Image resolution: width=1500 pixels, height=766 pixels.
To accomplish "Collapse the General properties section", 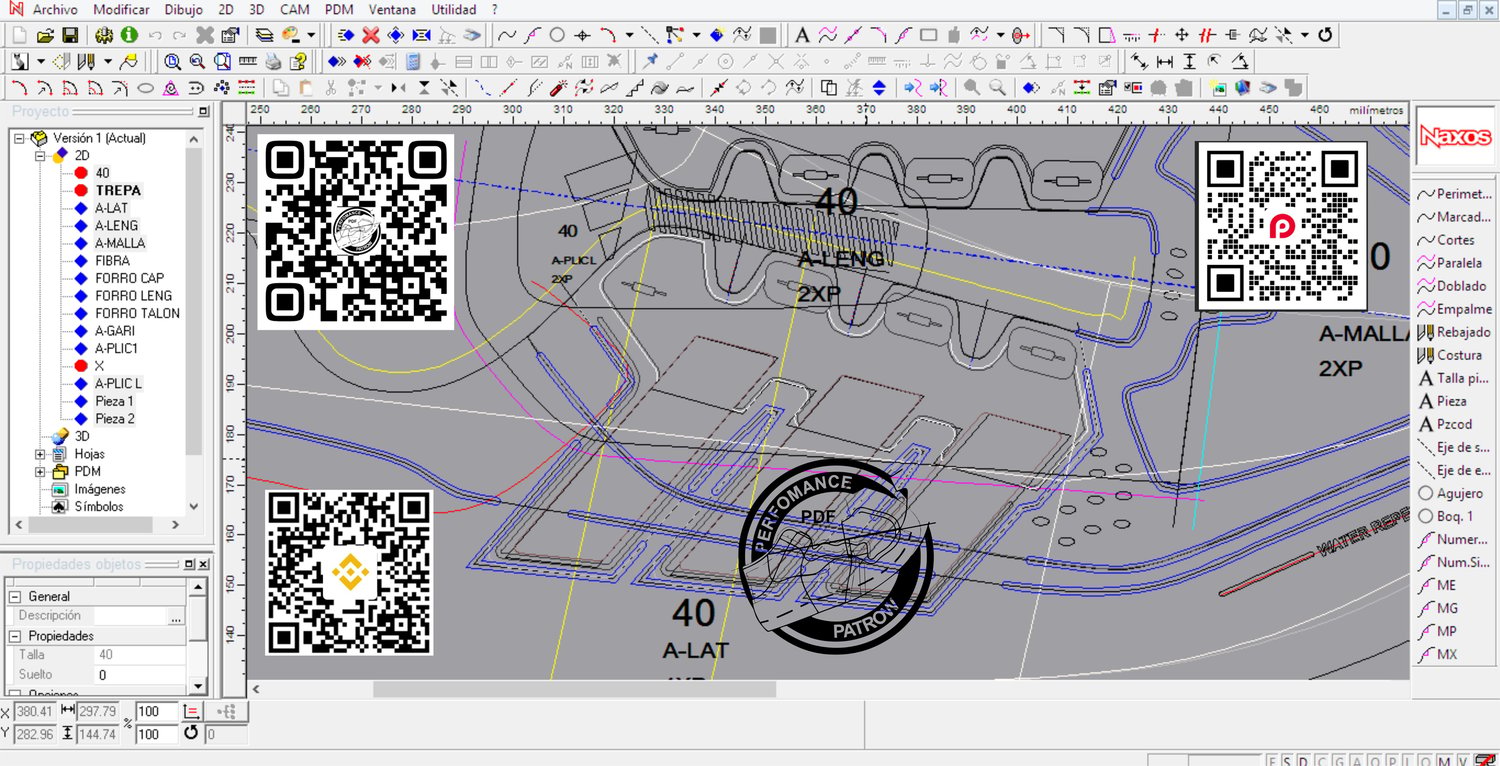I will coord(15,596).
